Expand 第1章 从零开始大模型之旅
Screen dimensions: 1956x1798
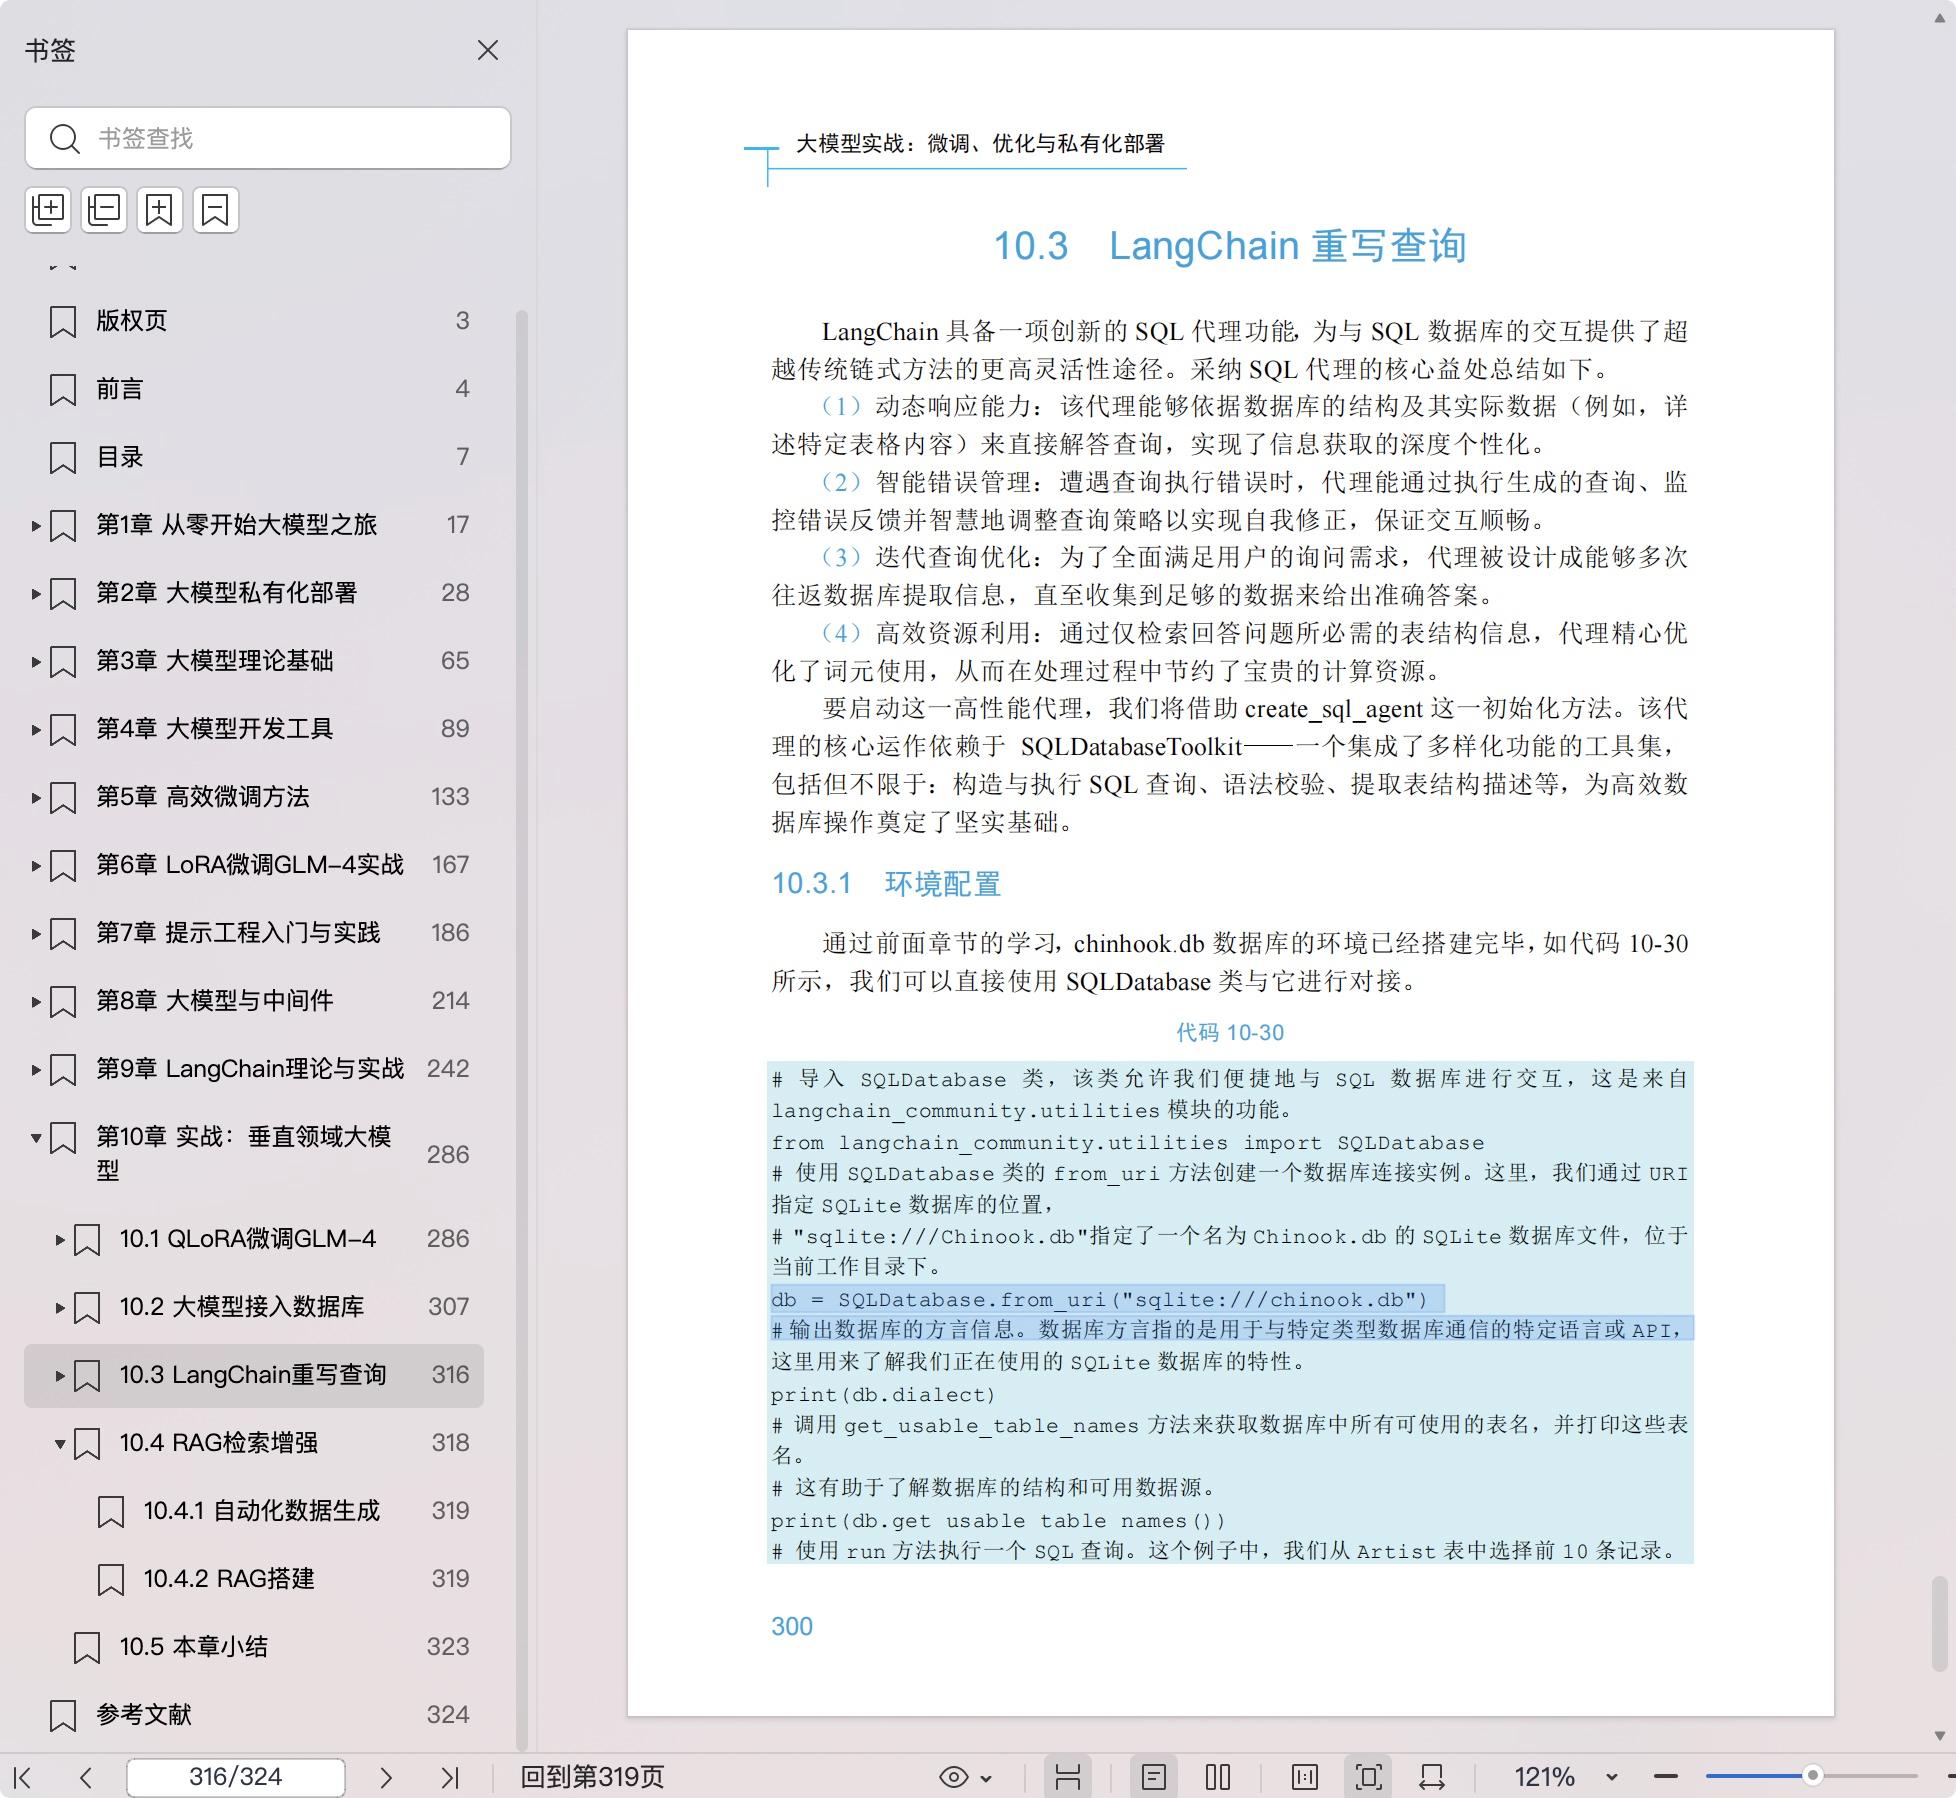[36, 525]
